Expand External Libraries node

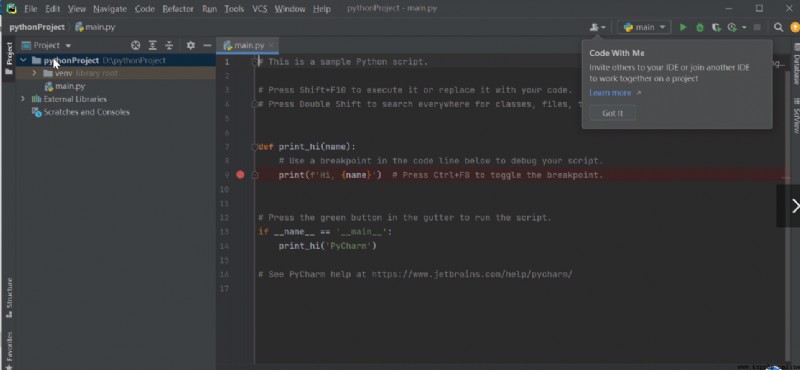coord(22,99)
